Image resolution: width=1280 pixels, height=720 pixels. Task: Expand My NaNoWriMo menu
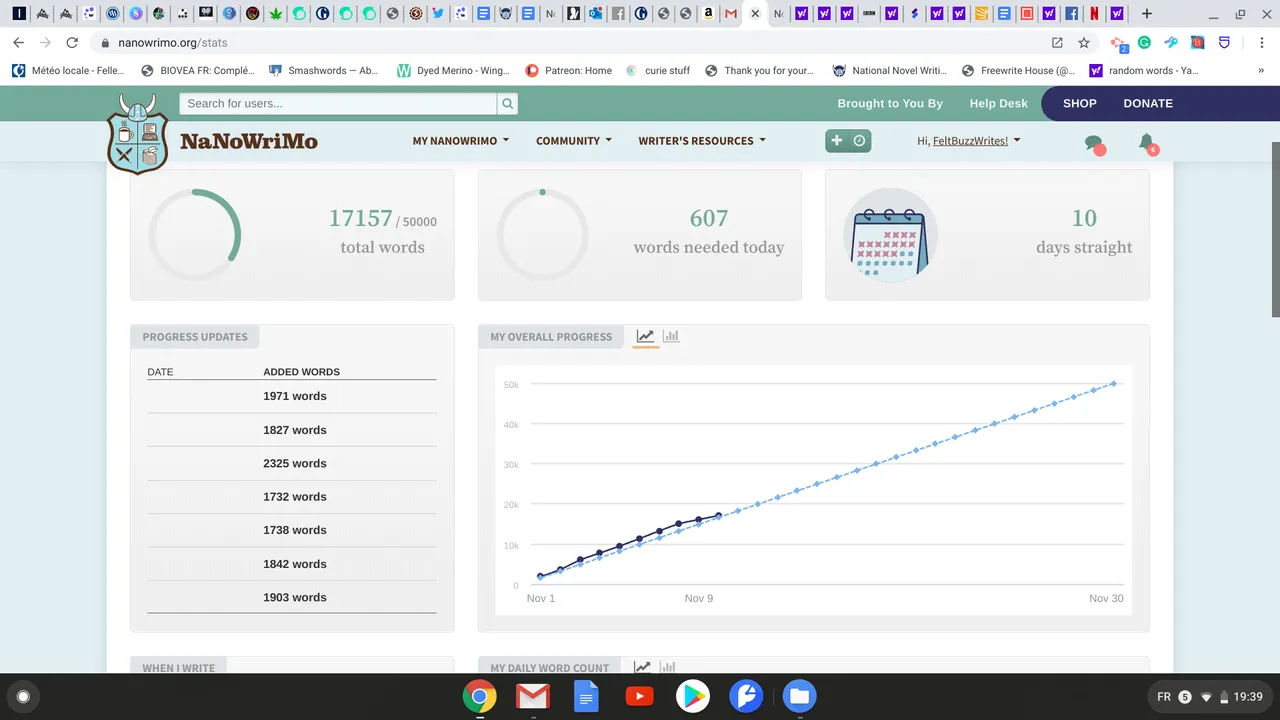(x=461, y=141)
